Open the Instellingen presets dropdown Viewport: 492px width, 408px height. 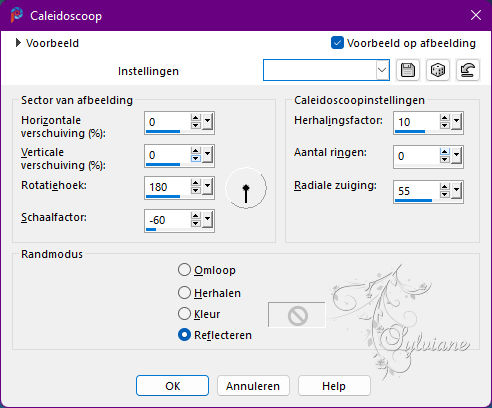coord(382,70)
